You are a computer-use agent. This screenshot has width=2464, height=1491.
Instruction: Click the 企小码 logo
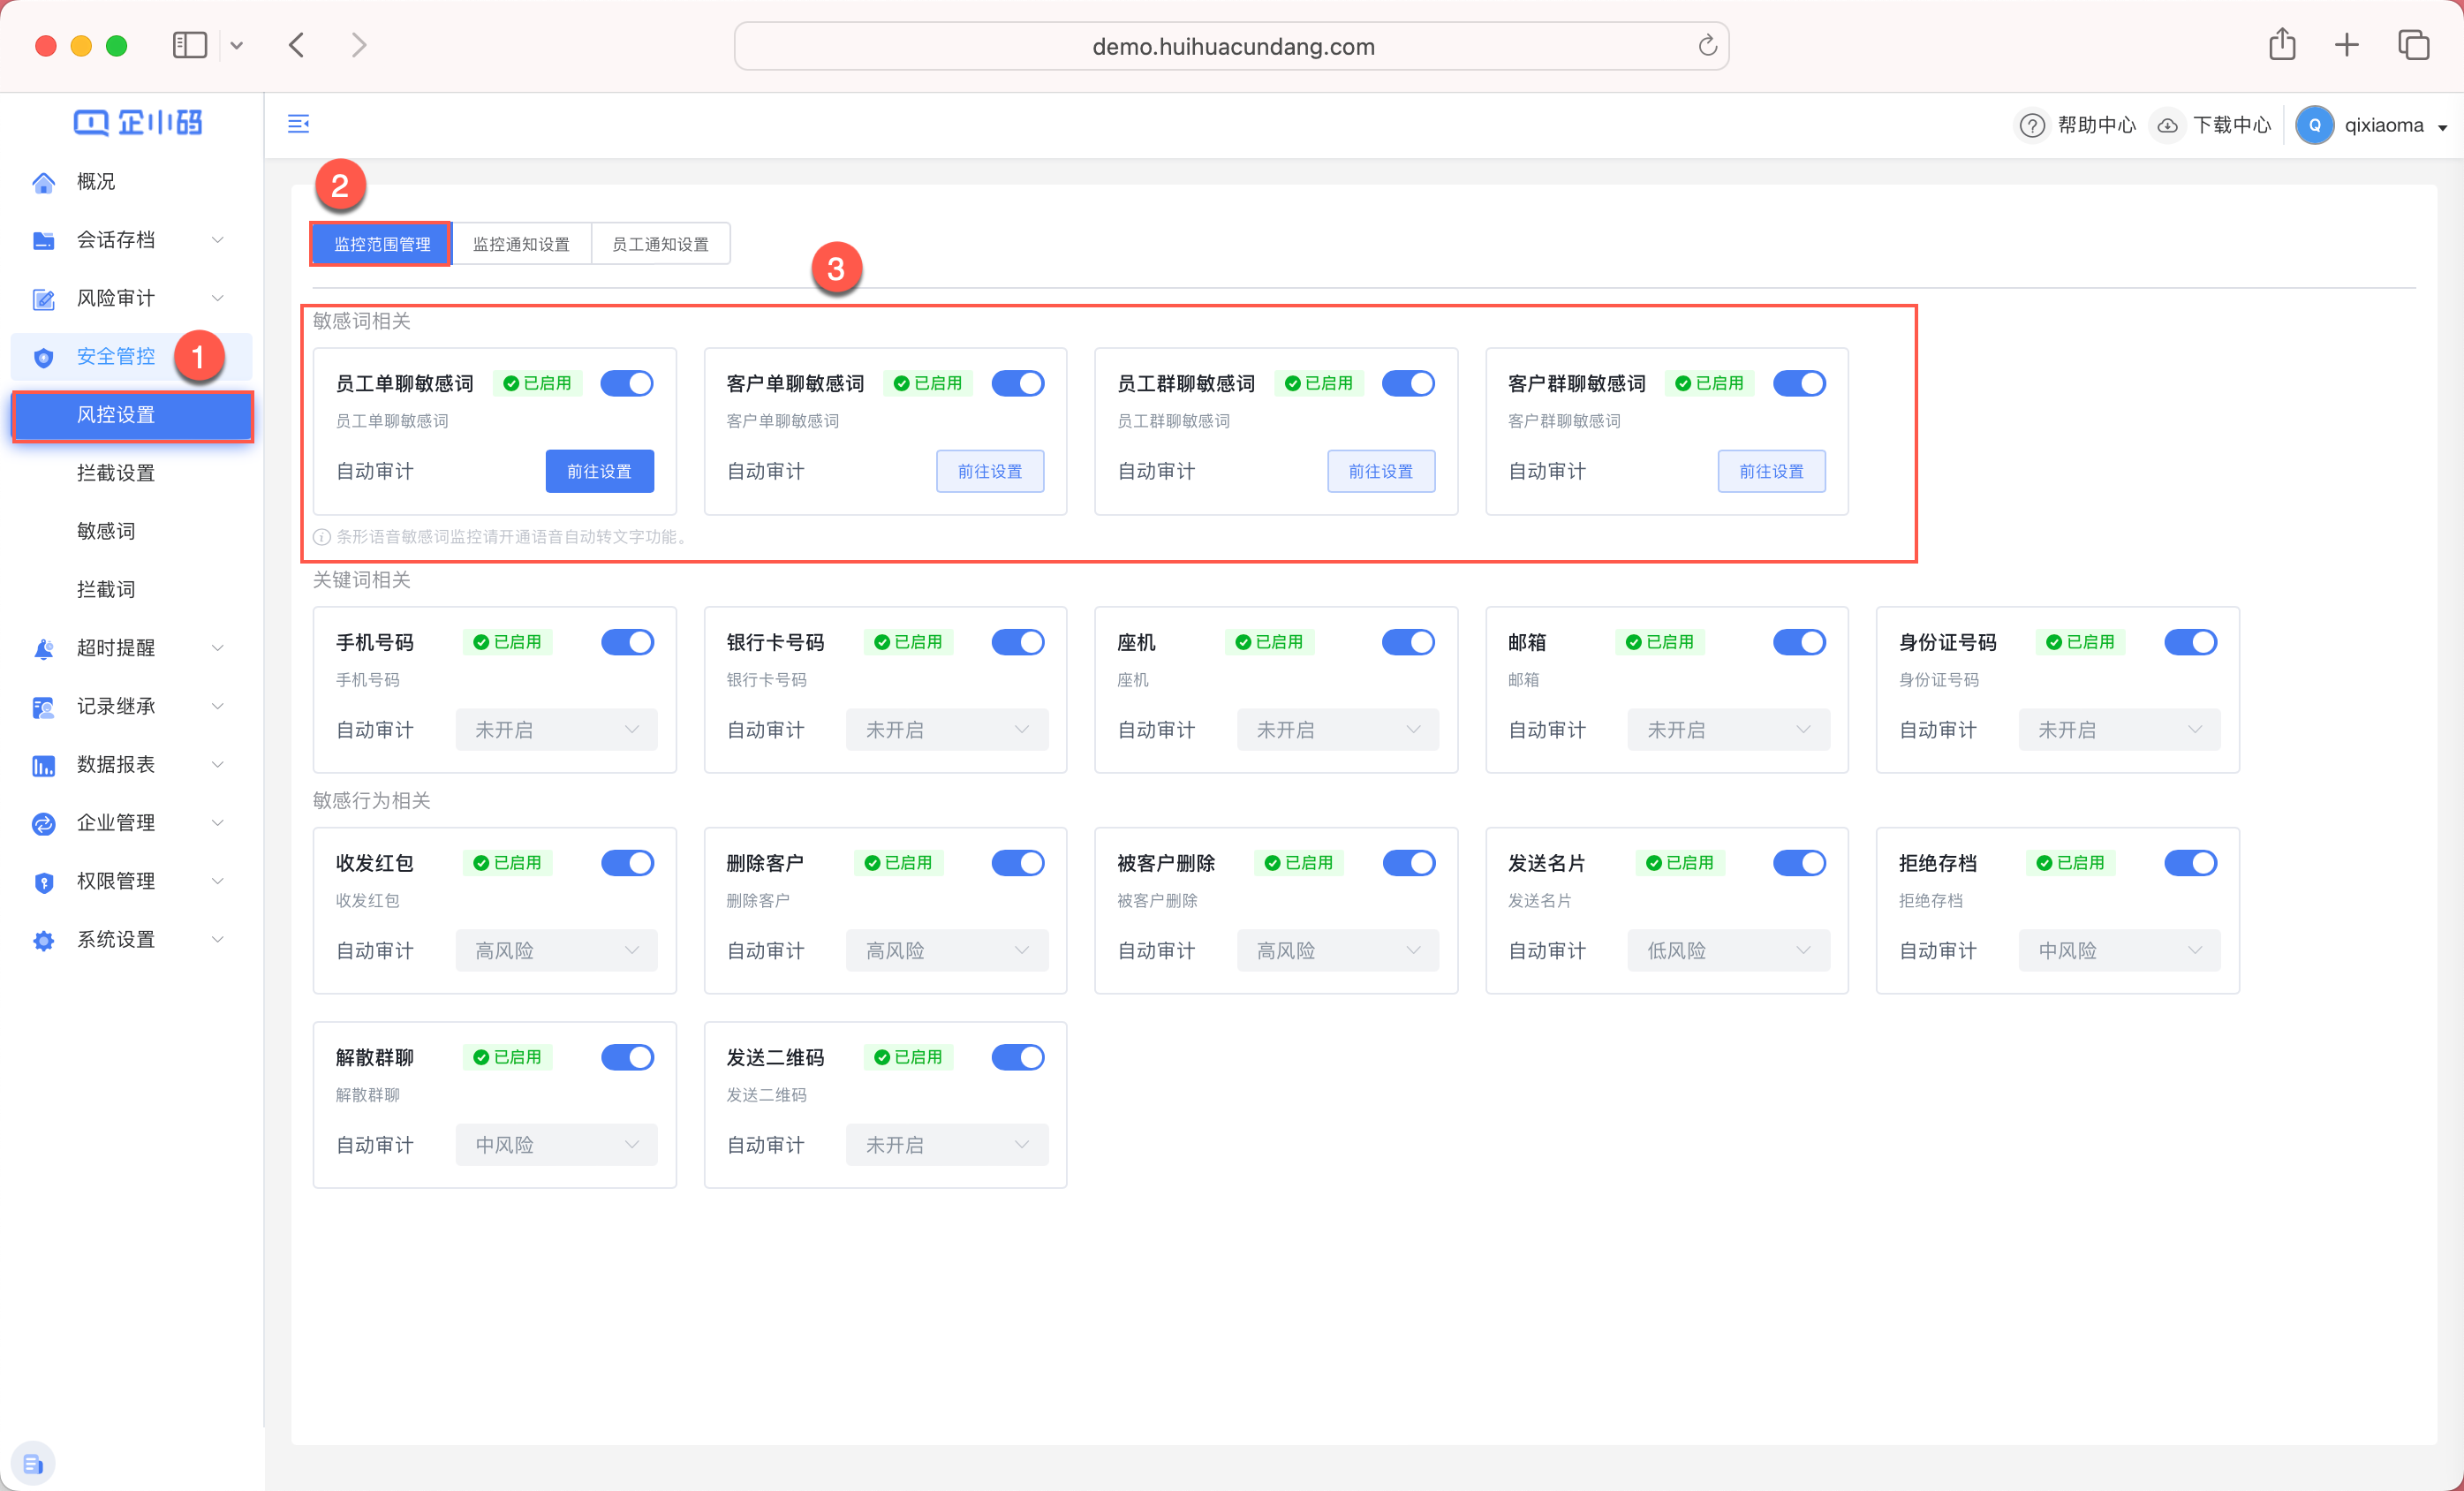137,122
